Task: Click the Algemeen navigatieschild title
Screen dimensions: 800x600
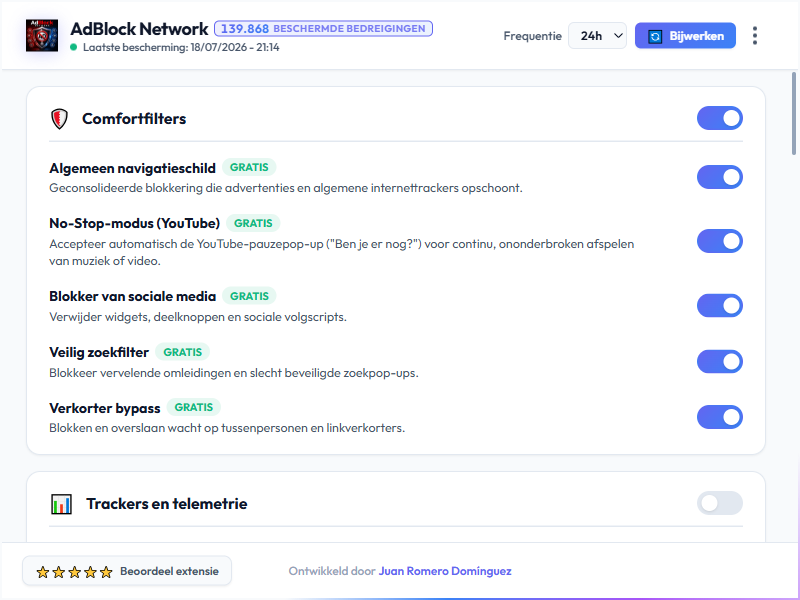Action: coord(133,168)
